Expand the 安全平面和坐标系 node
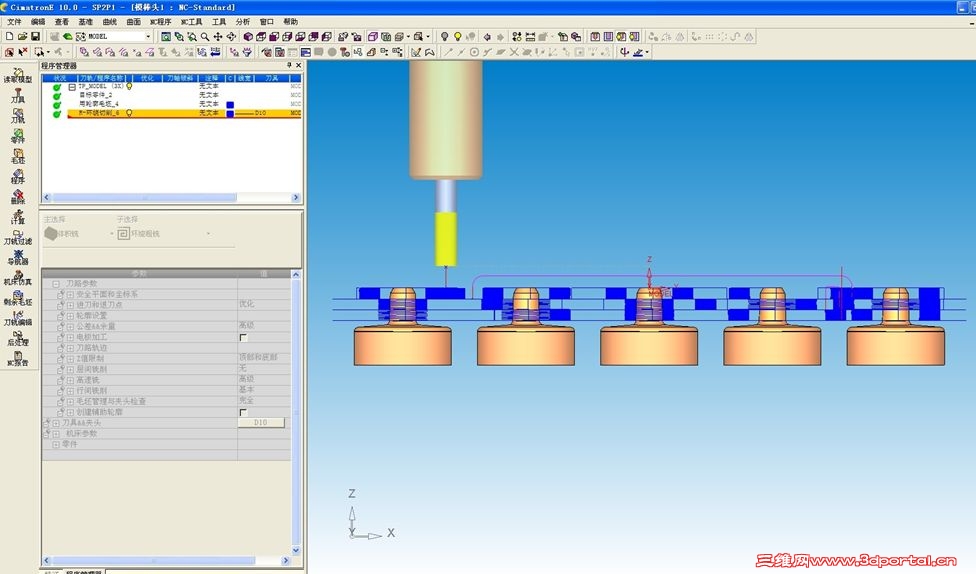976x574 pixels. (70, 294)
